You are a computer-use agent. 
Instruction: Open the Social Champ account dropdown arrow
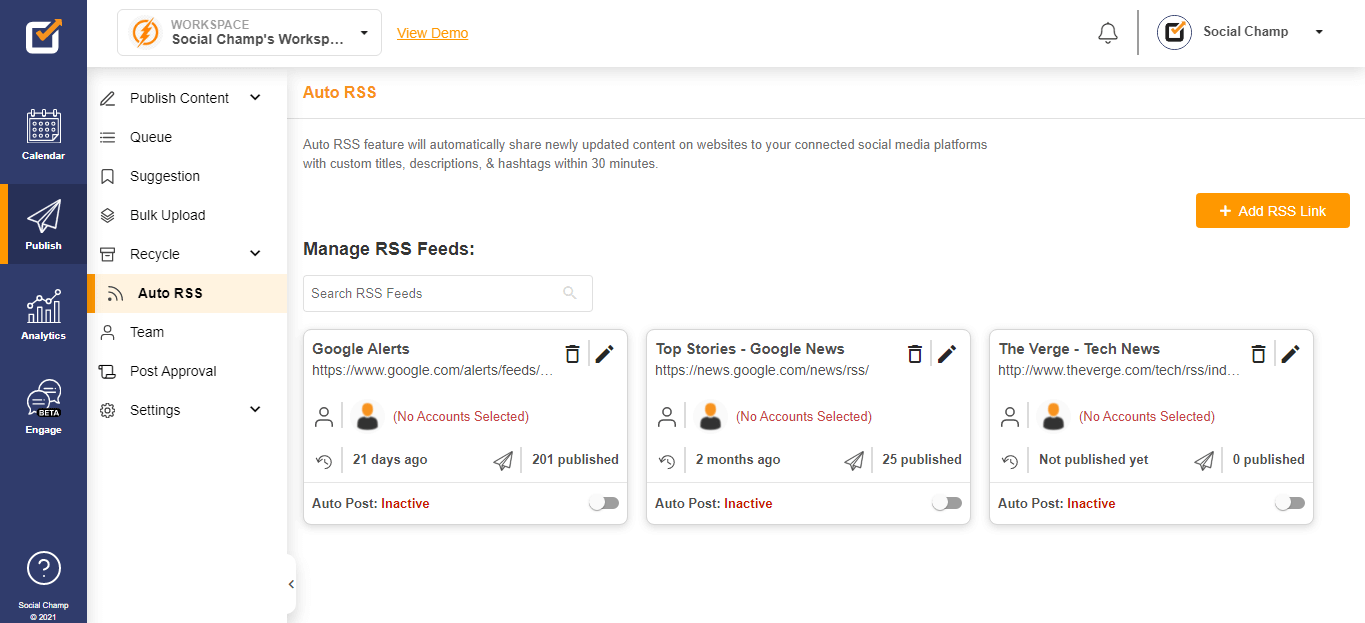click(1319, 32)
